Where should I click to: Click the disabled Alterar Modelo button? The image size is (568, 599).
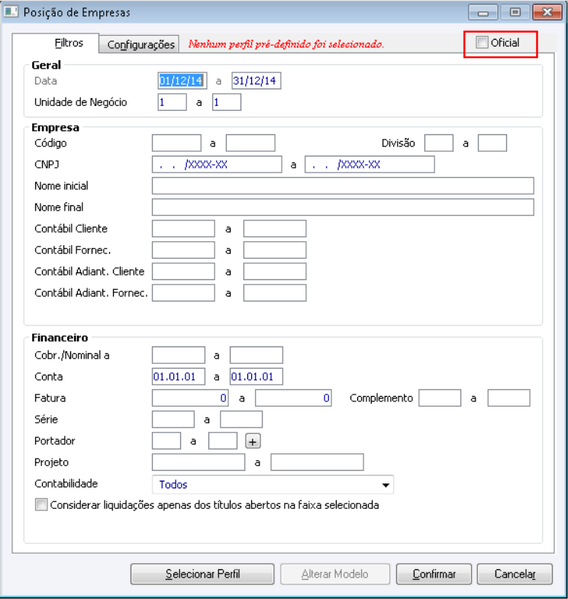[x=335, y=574]
